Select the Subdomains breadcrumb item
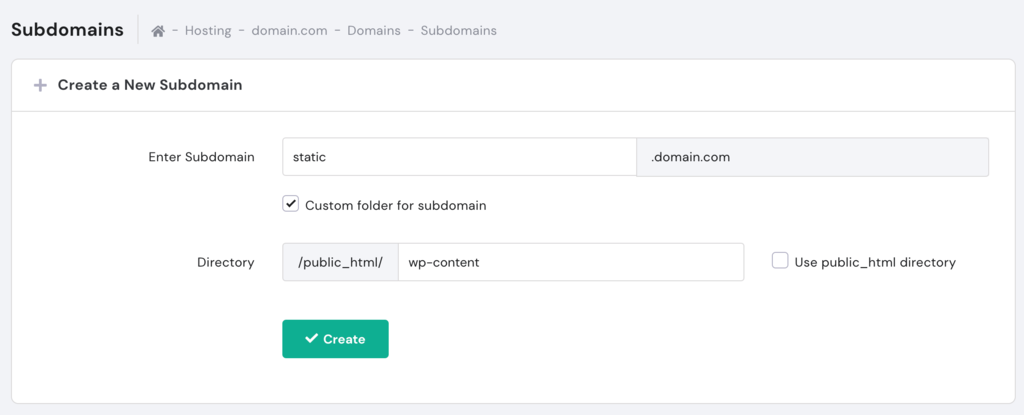Viewport: 1024px width, 415px height. click(458, 31)
